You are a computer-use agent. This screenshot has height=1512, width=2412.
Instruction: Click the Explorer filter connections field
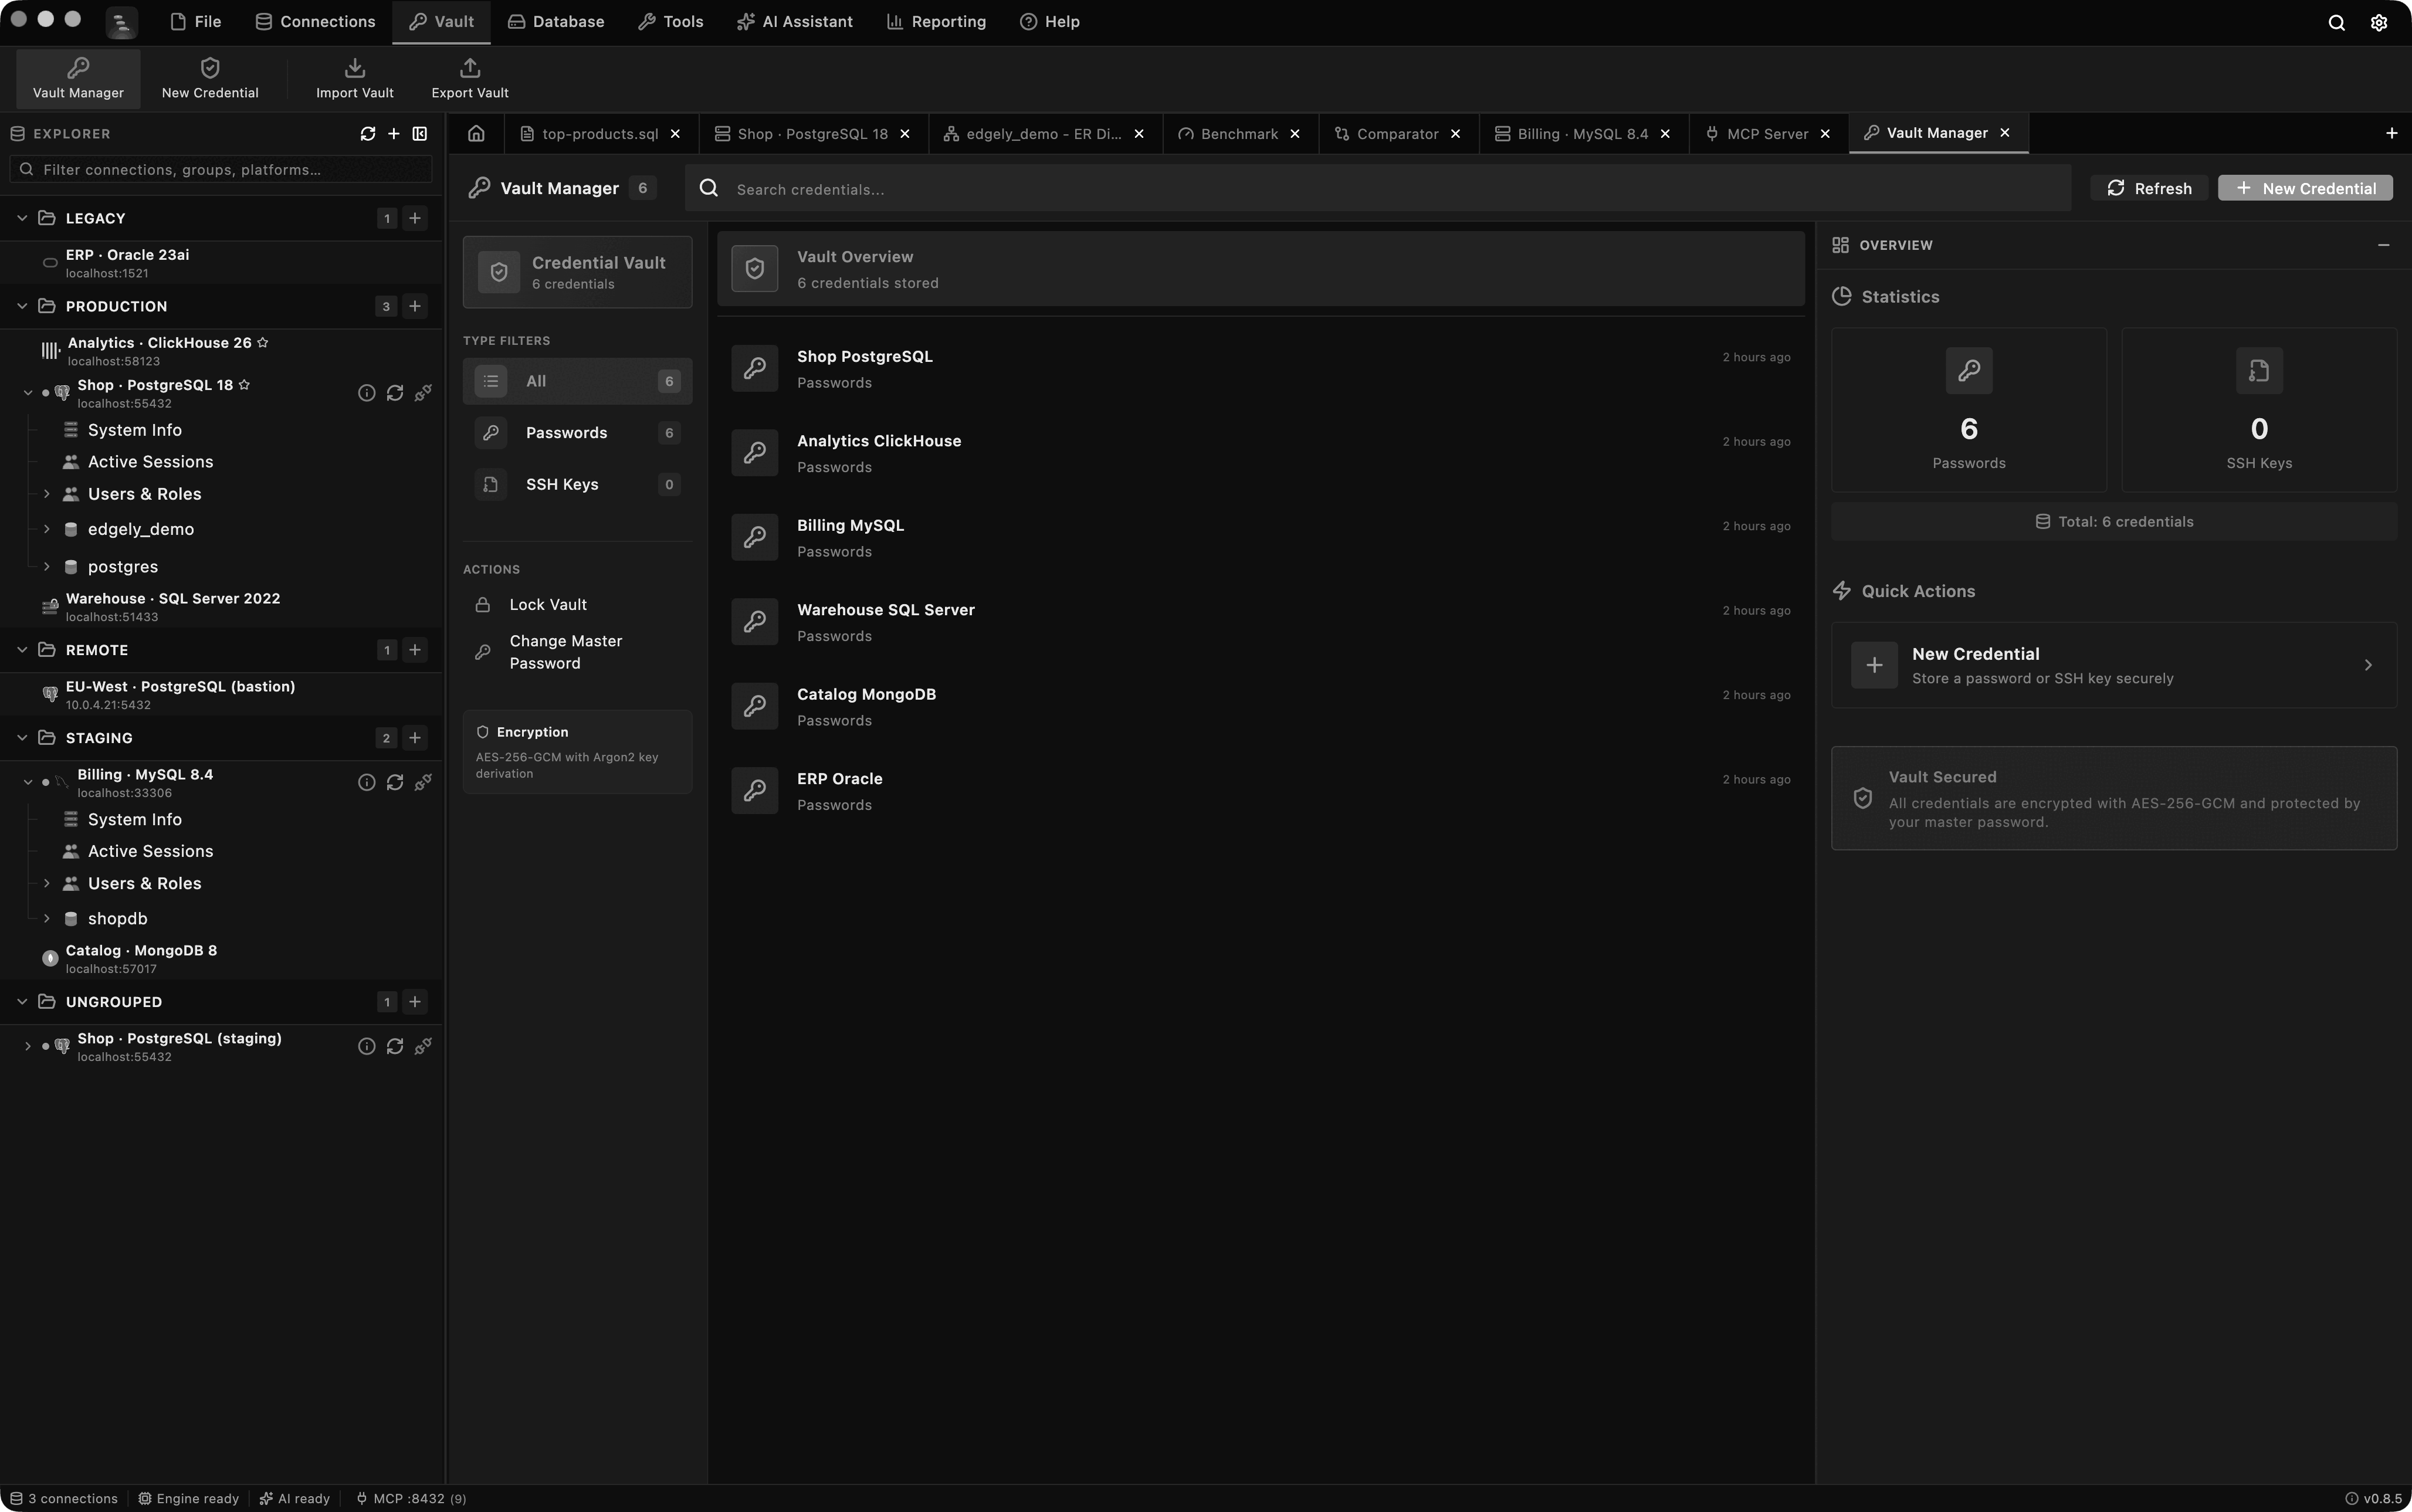(x=221, y=169)
